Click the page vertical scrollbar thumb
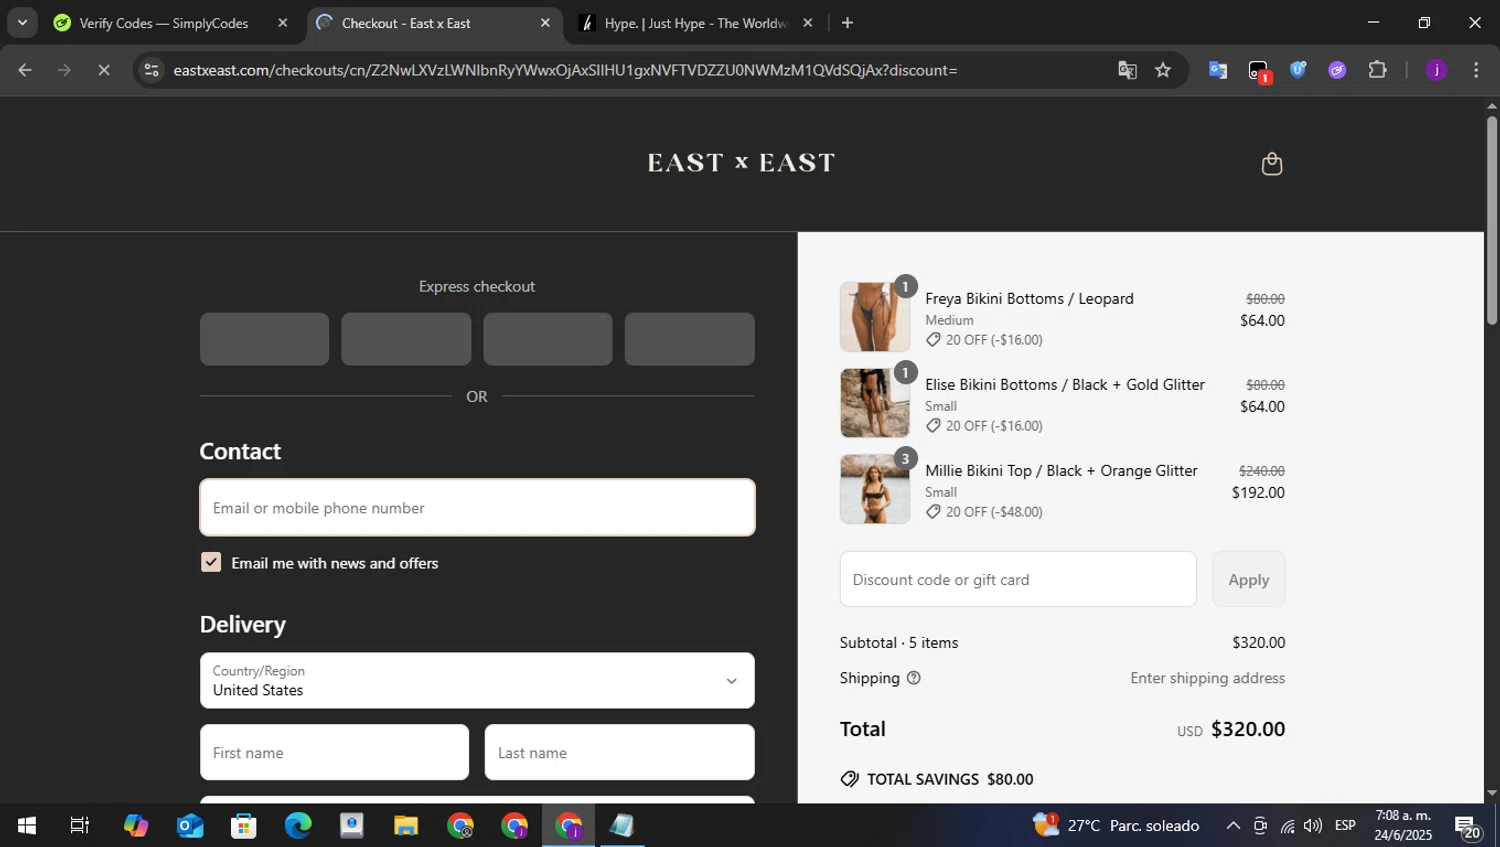 [x=1492, y=220]
